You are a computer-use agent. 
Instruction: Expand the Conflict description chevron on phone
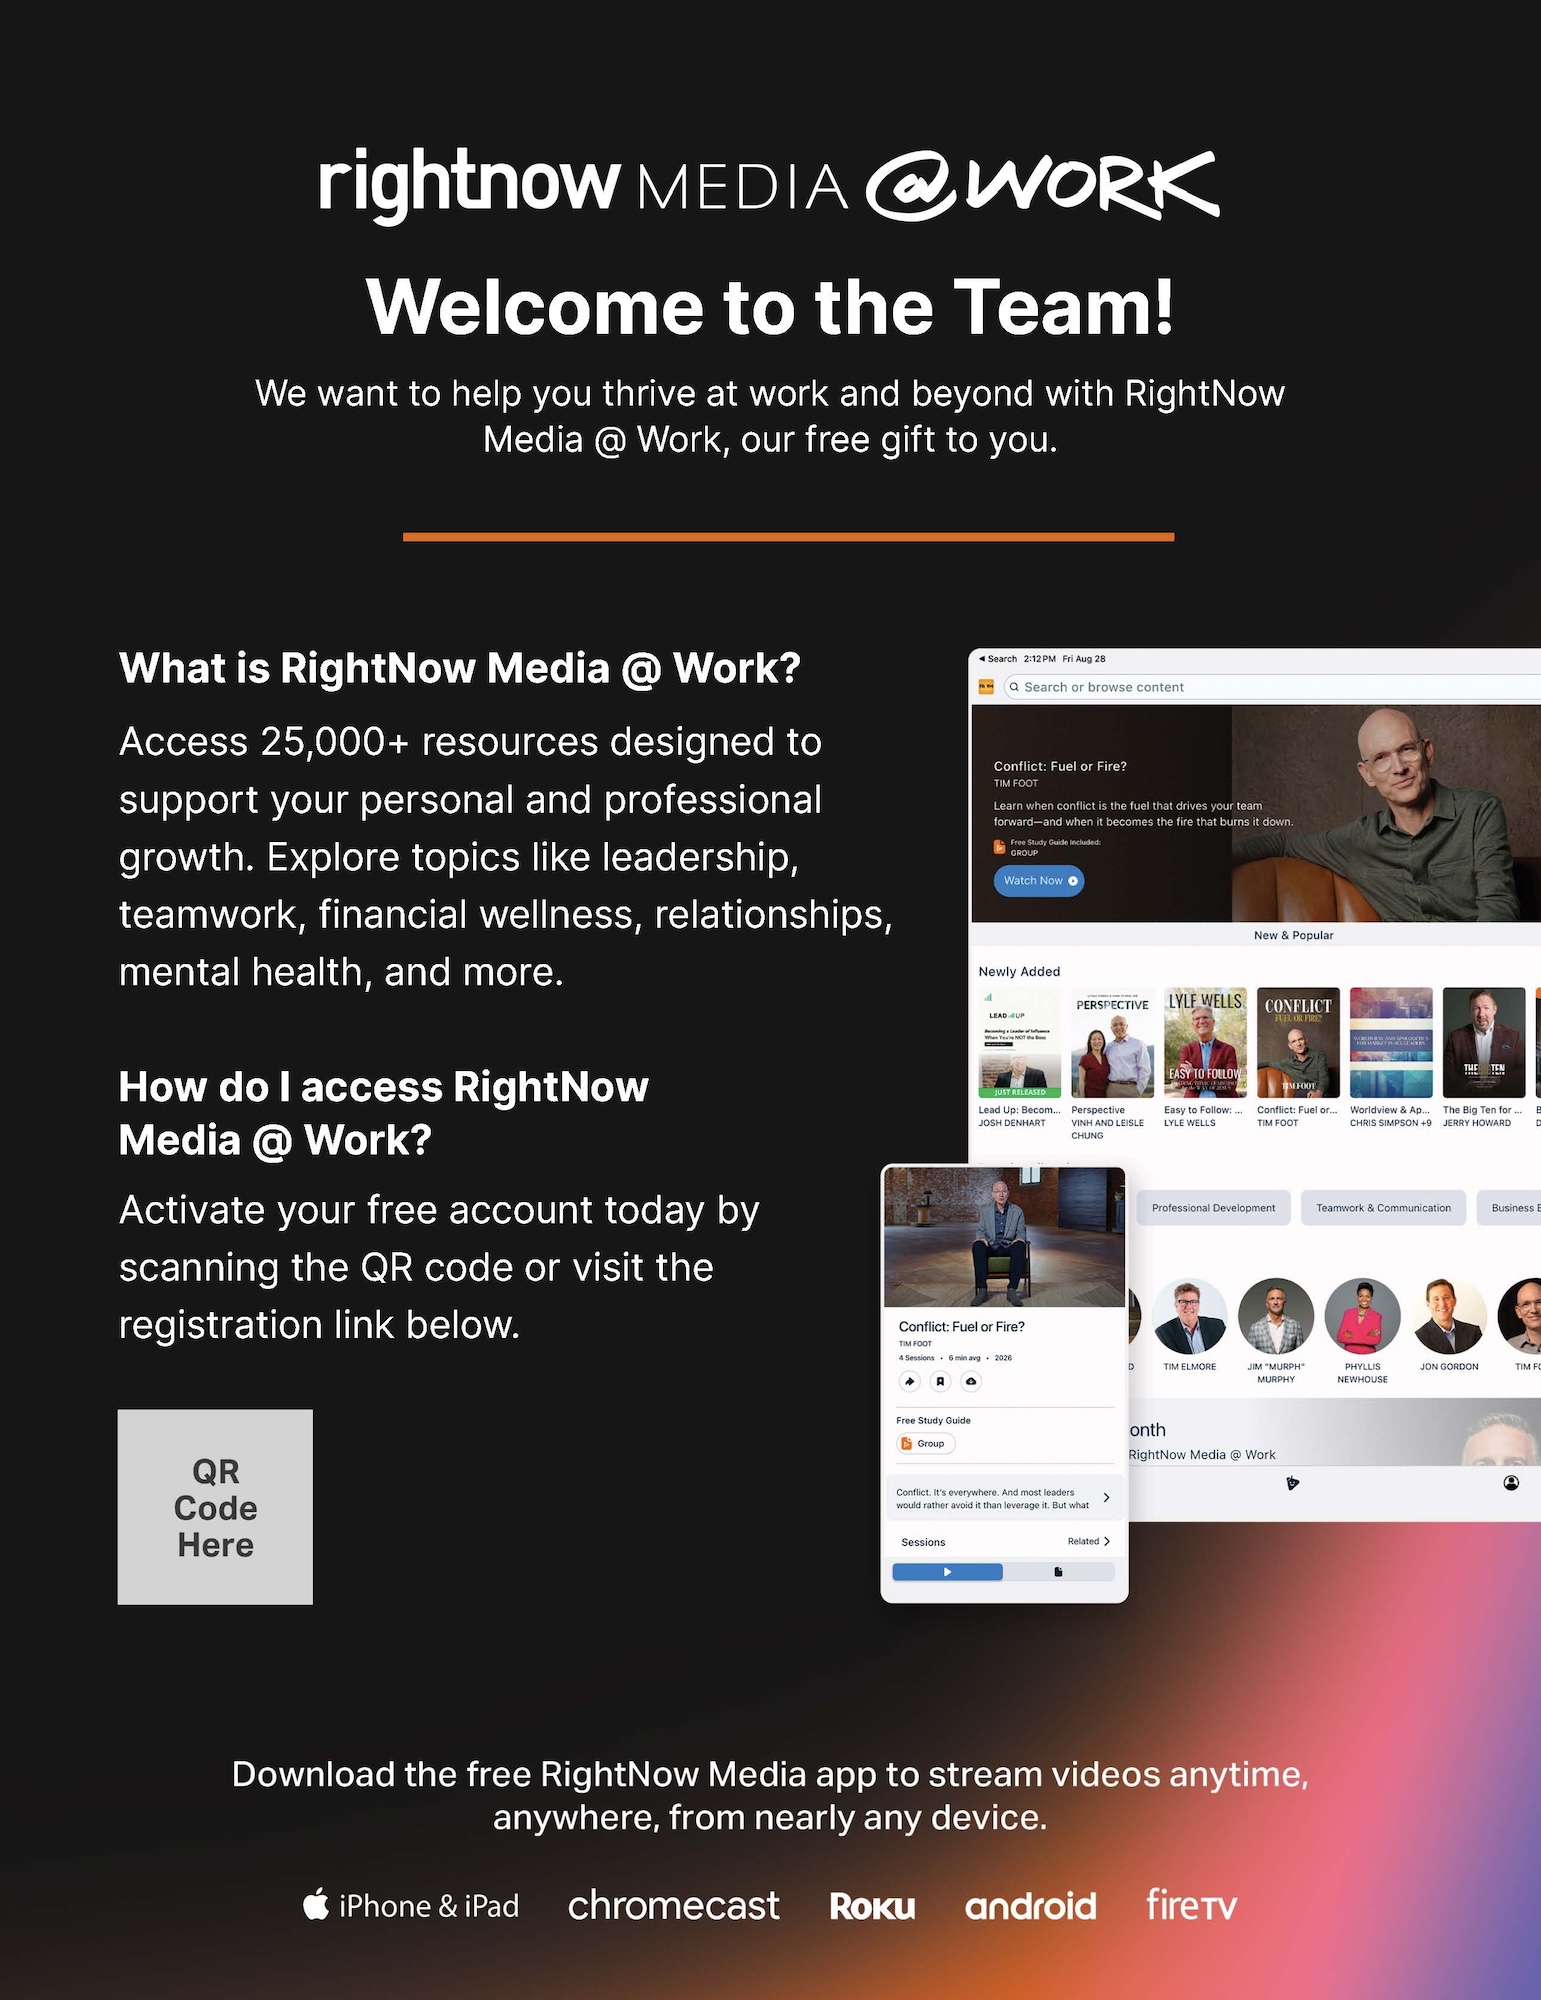1106,1497
